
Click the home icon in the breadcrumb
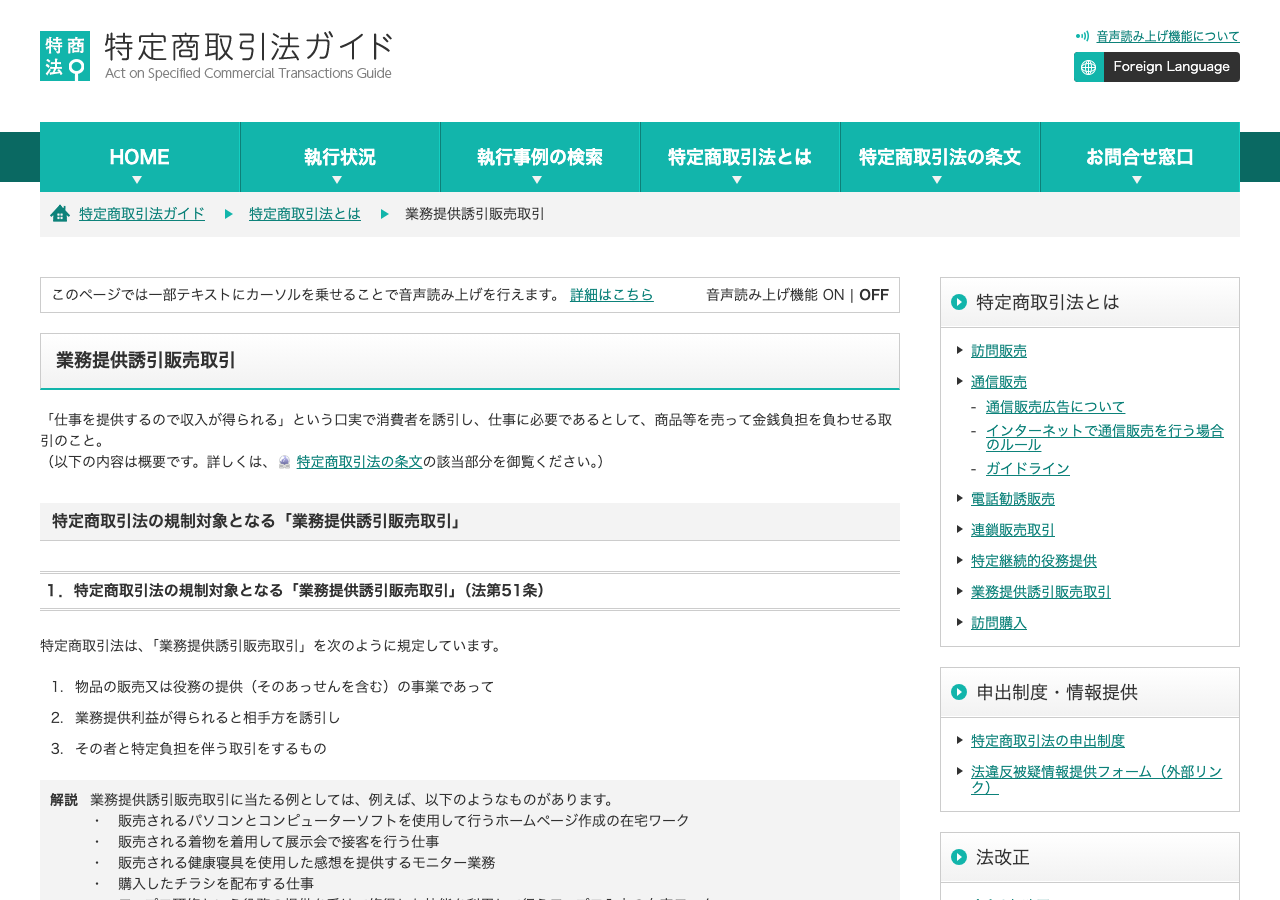click(x=60, y=213)
